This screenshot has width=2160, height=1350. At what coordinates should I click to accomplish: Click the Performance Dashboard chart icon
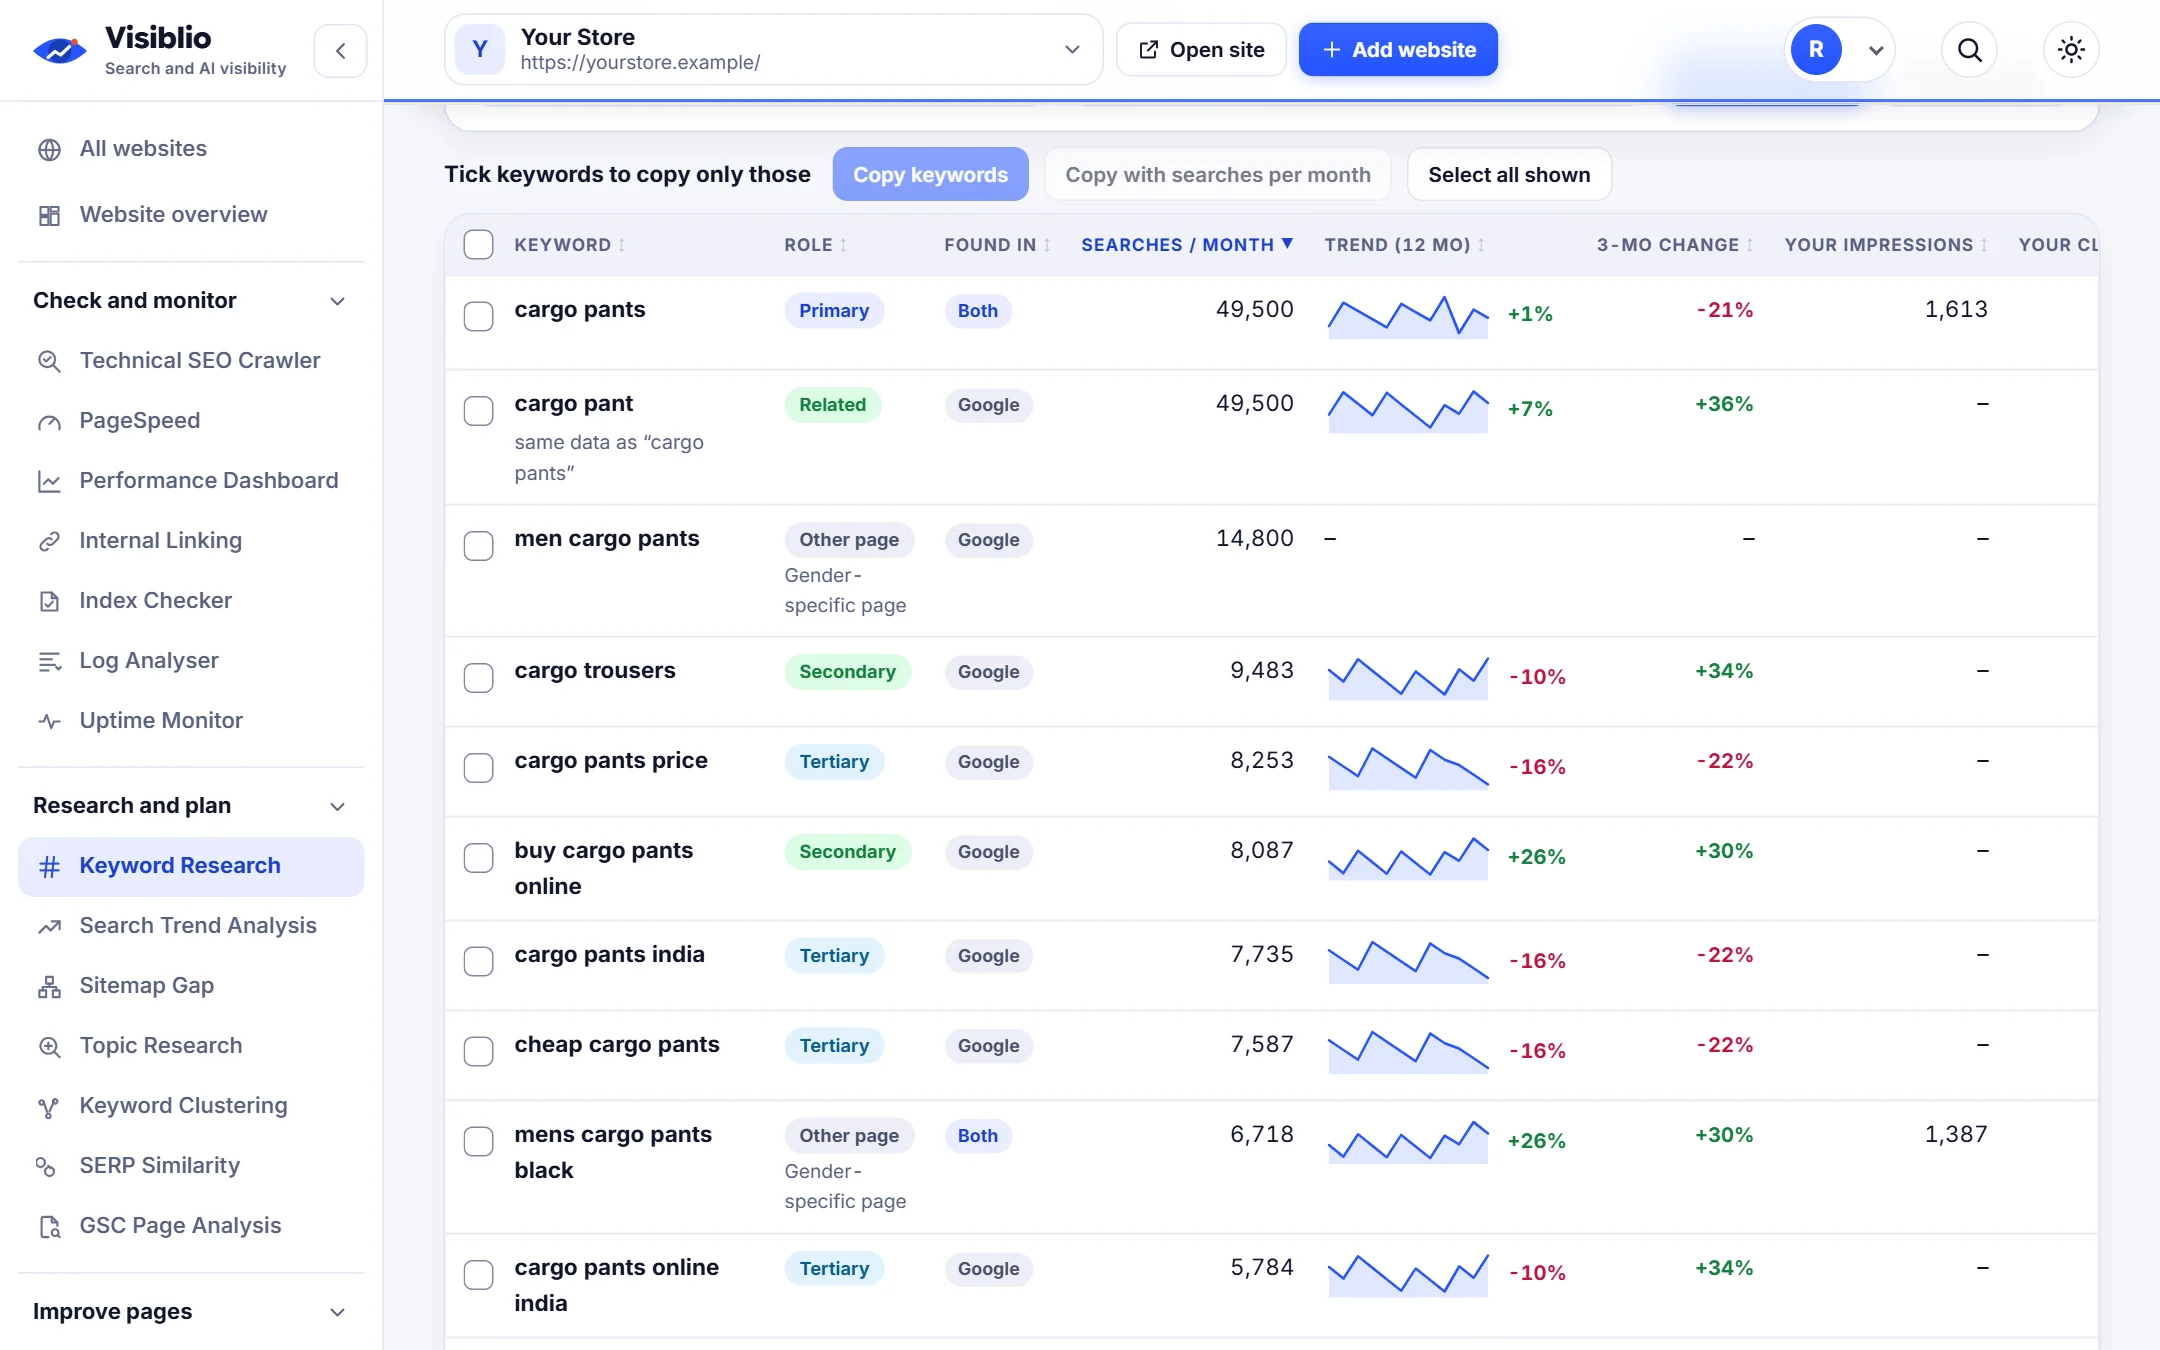[x=49, y=482]
